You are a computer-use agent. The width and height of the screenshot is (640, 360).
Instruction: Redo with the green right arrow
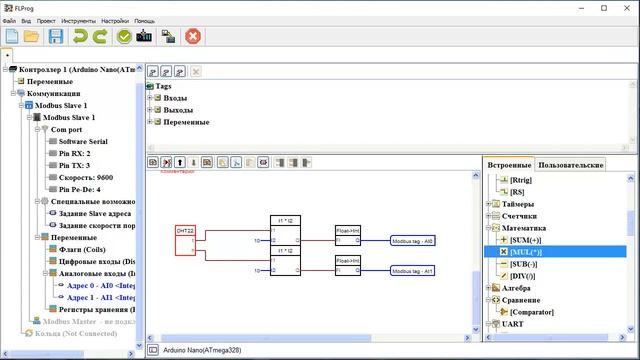click(100, 37)
